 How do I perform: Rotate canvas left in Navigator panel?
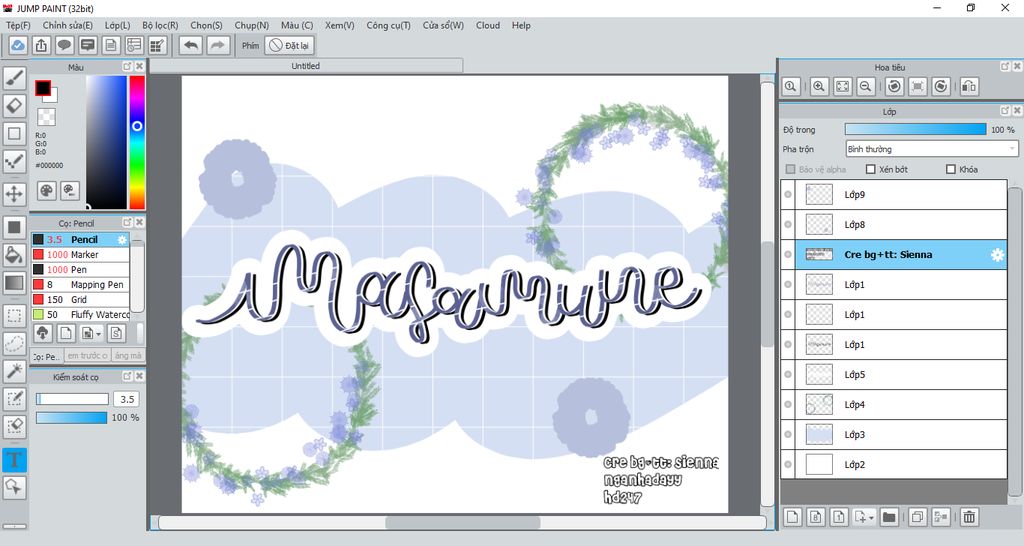pyautogui.click(x=894, y=86)
